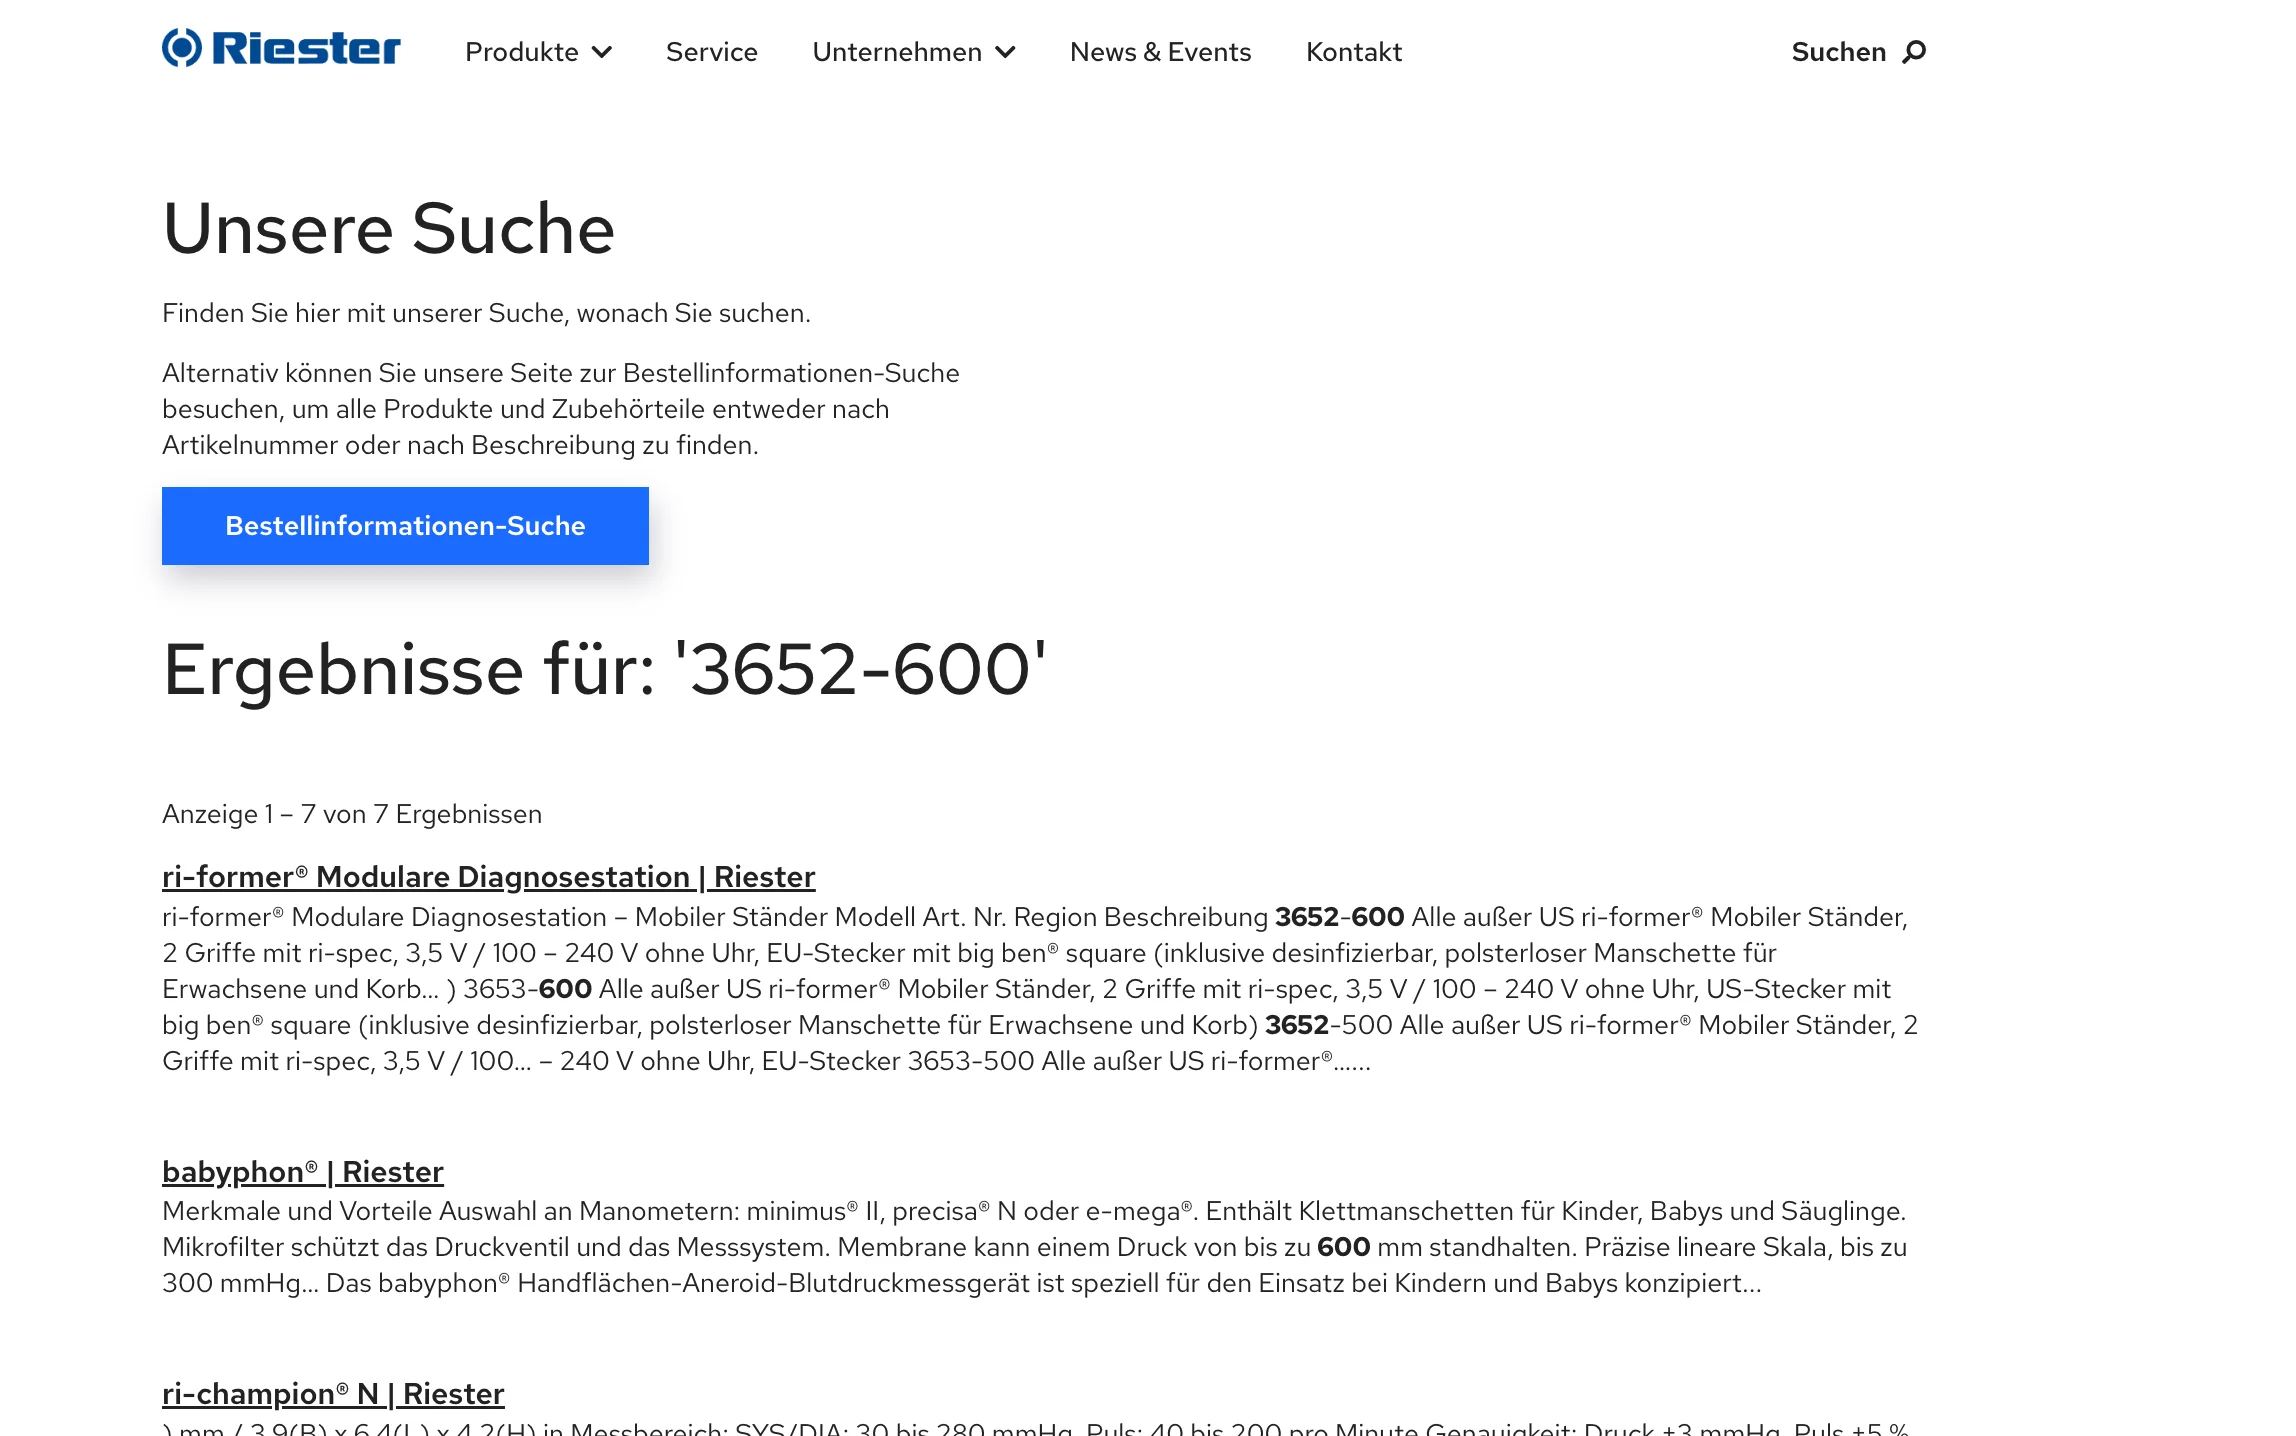
Task: Click 'Finden Sie hier mit unserer Suche' text
Action: point(486,313)
